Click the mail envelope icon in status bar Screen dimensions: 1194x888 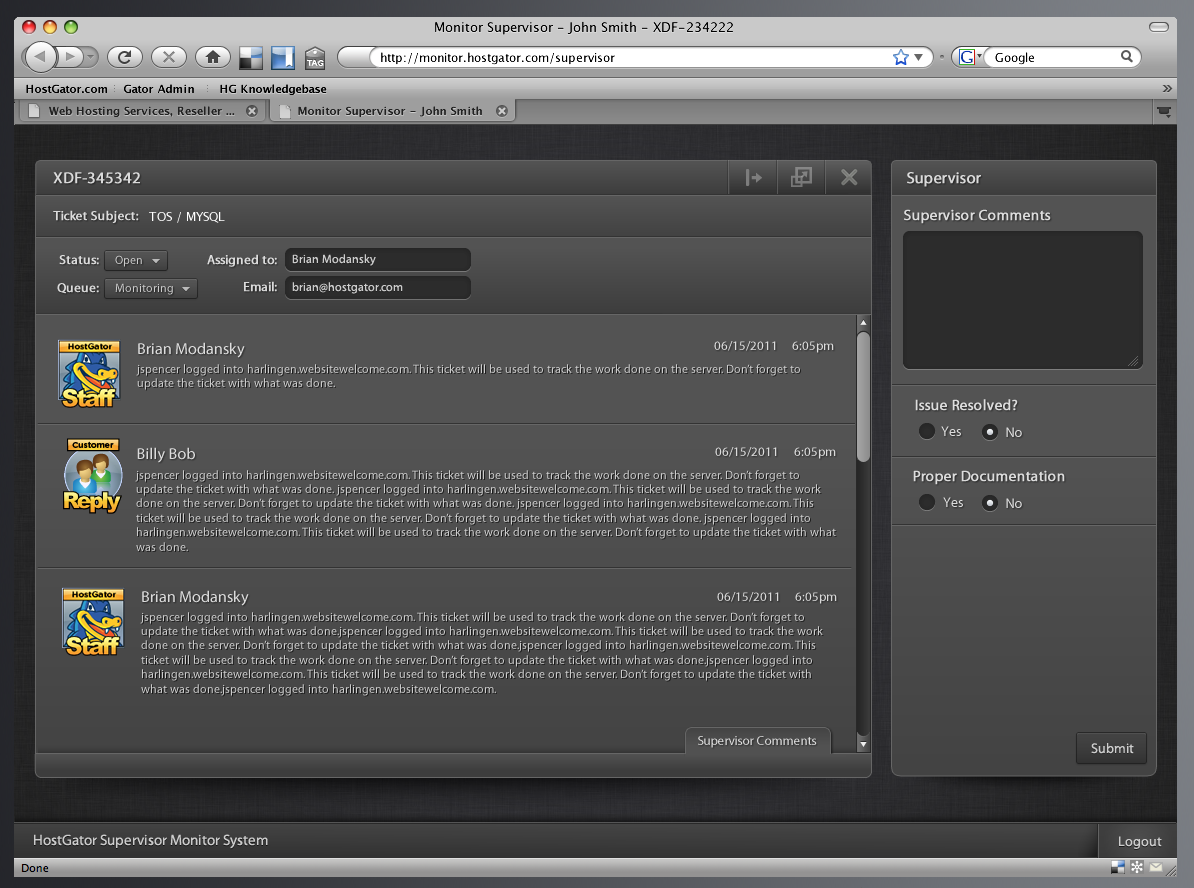(1156, 867)
